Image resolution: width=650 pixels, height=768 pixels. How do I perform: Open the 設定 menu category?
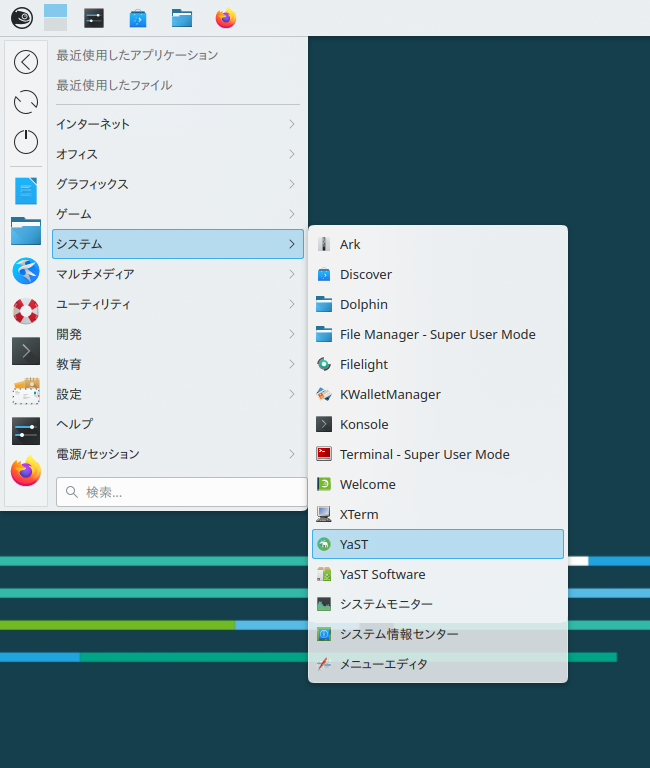point(178,394)
